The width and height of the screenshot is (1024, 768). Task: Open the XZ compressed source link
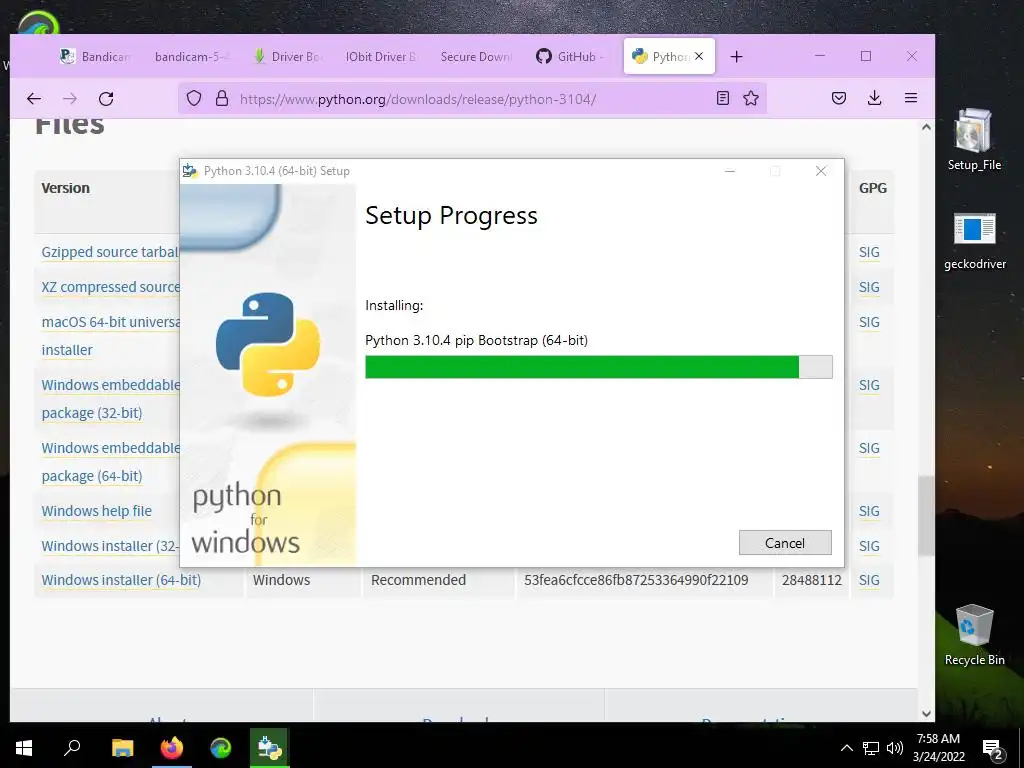tap(110, 287)
